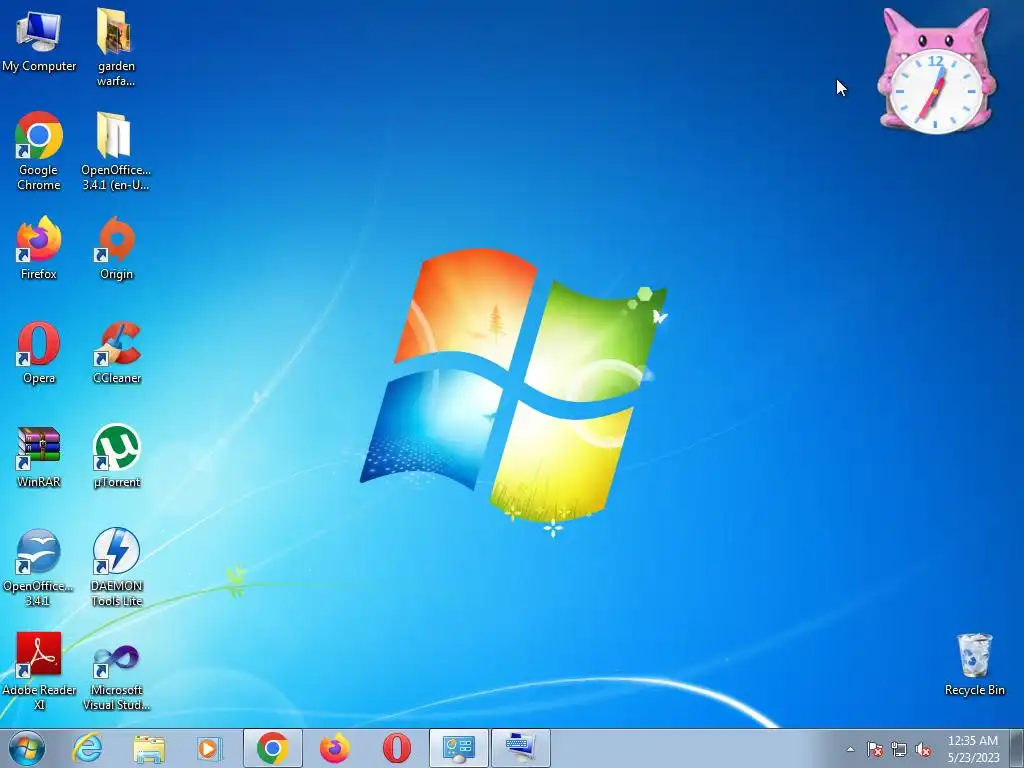Click the pink cat clock gadget
1024x768 pixels.
coord(936,71)
